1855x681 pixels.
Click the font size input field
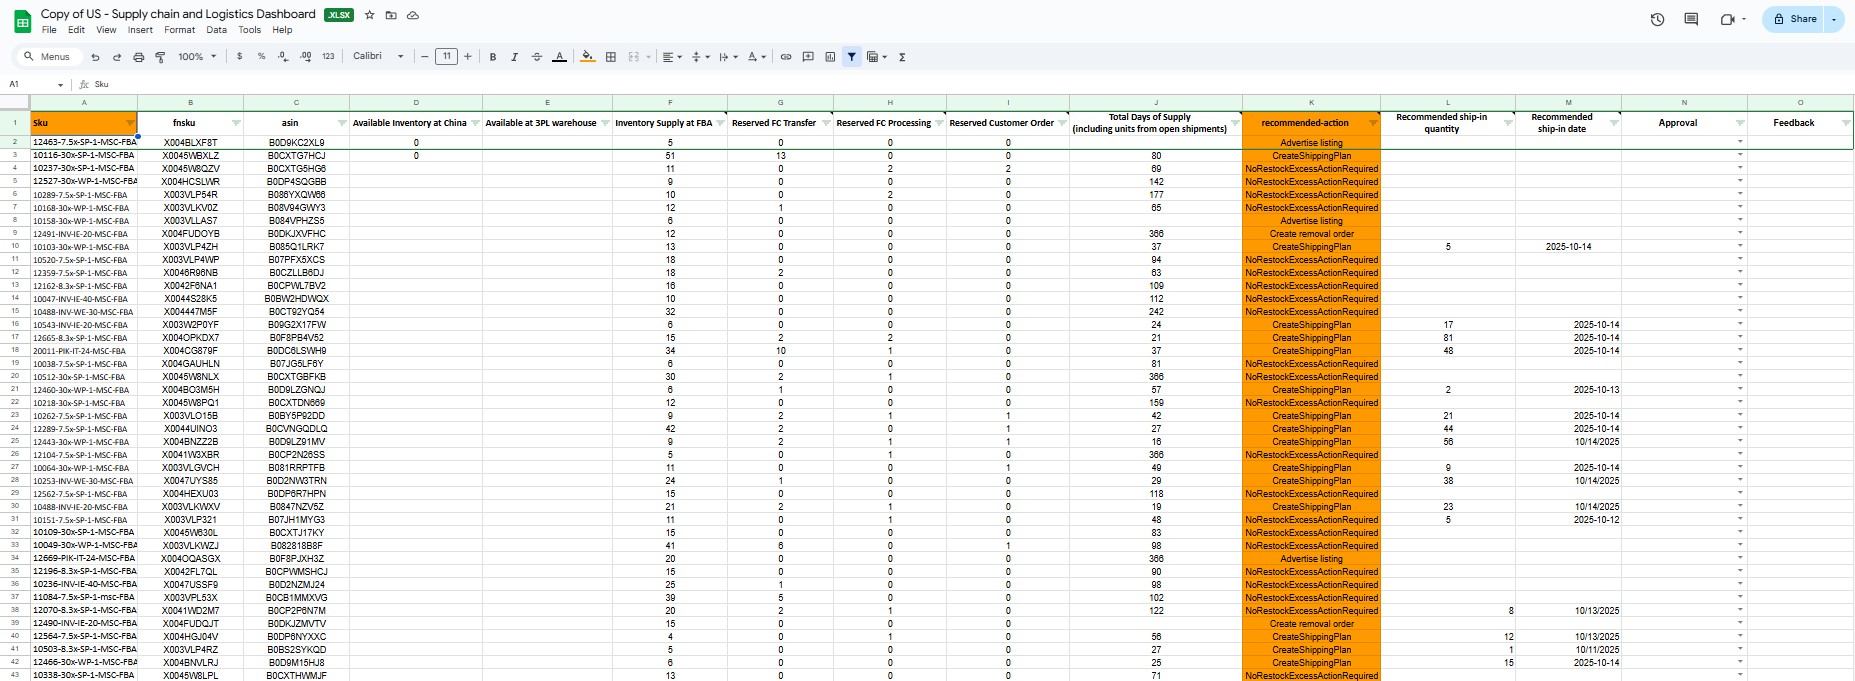446,57
